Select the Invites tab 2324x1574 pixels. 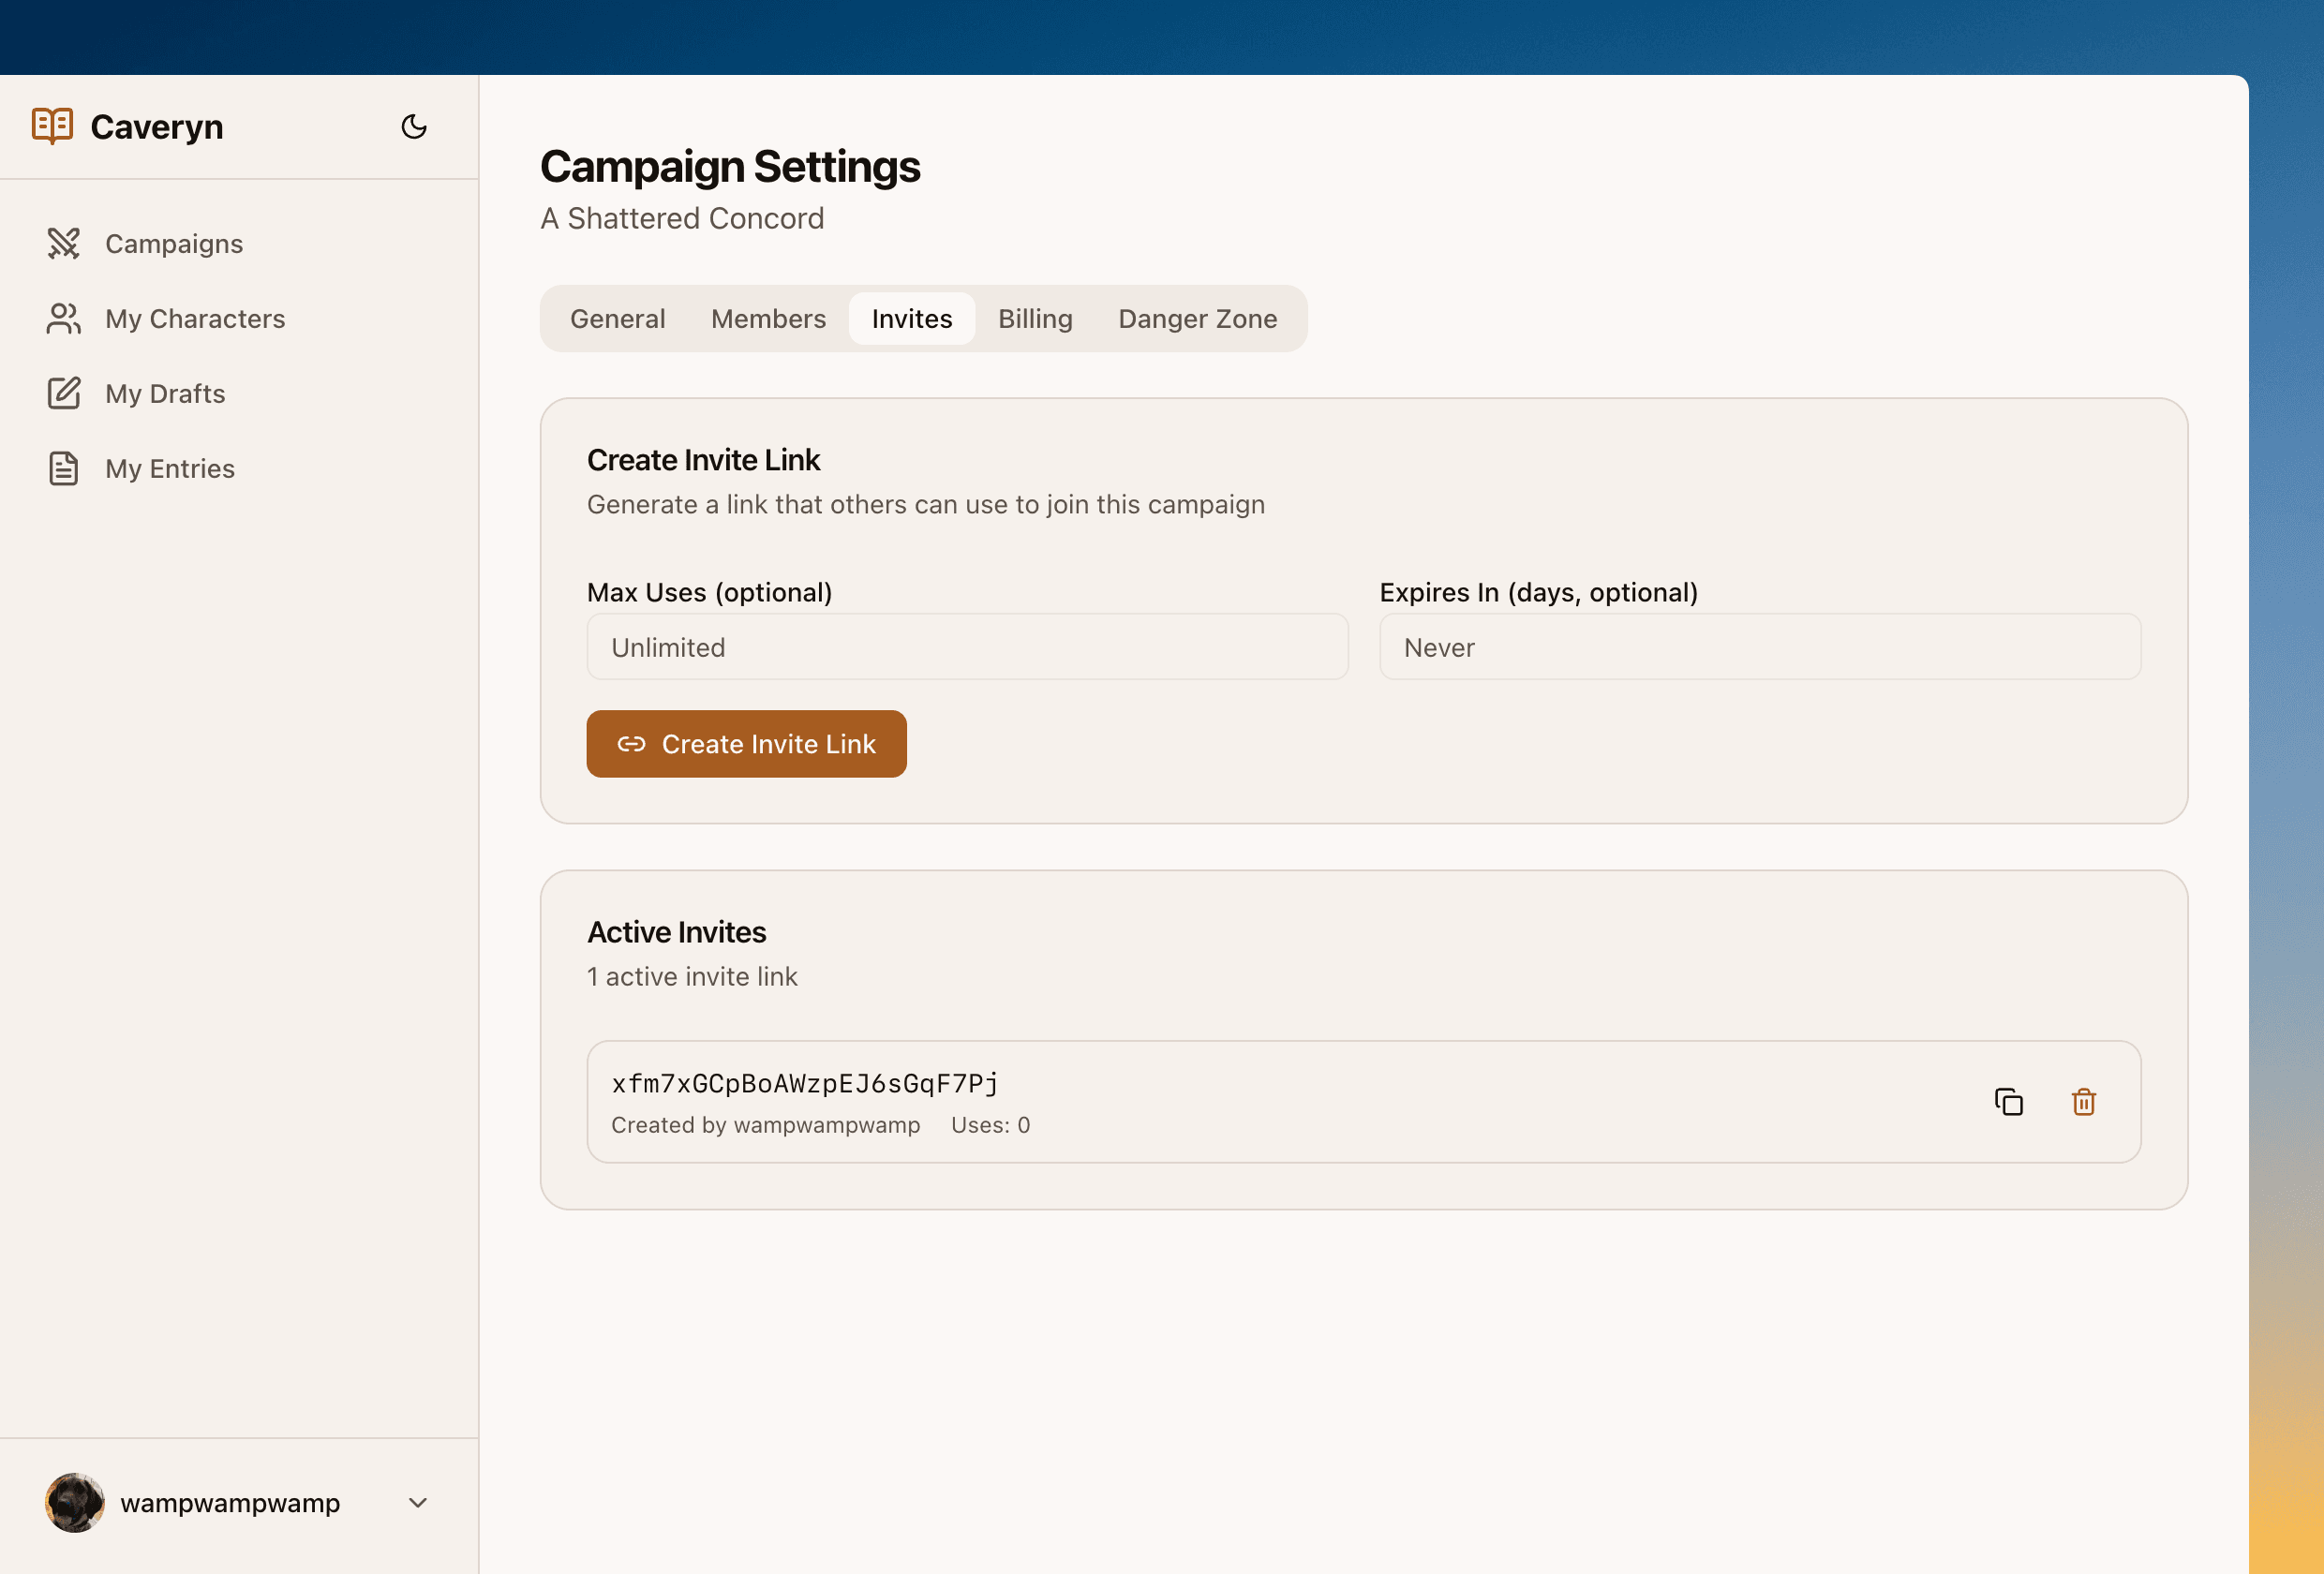coord(911,318)
